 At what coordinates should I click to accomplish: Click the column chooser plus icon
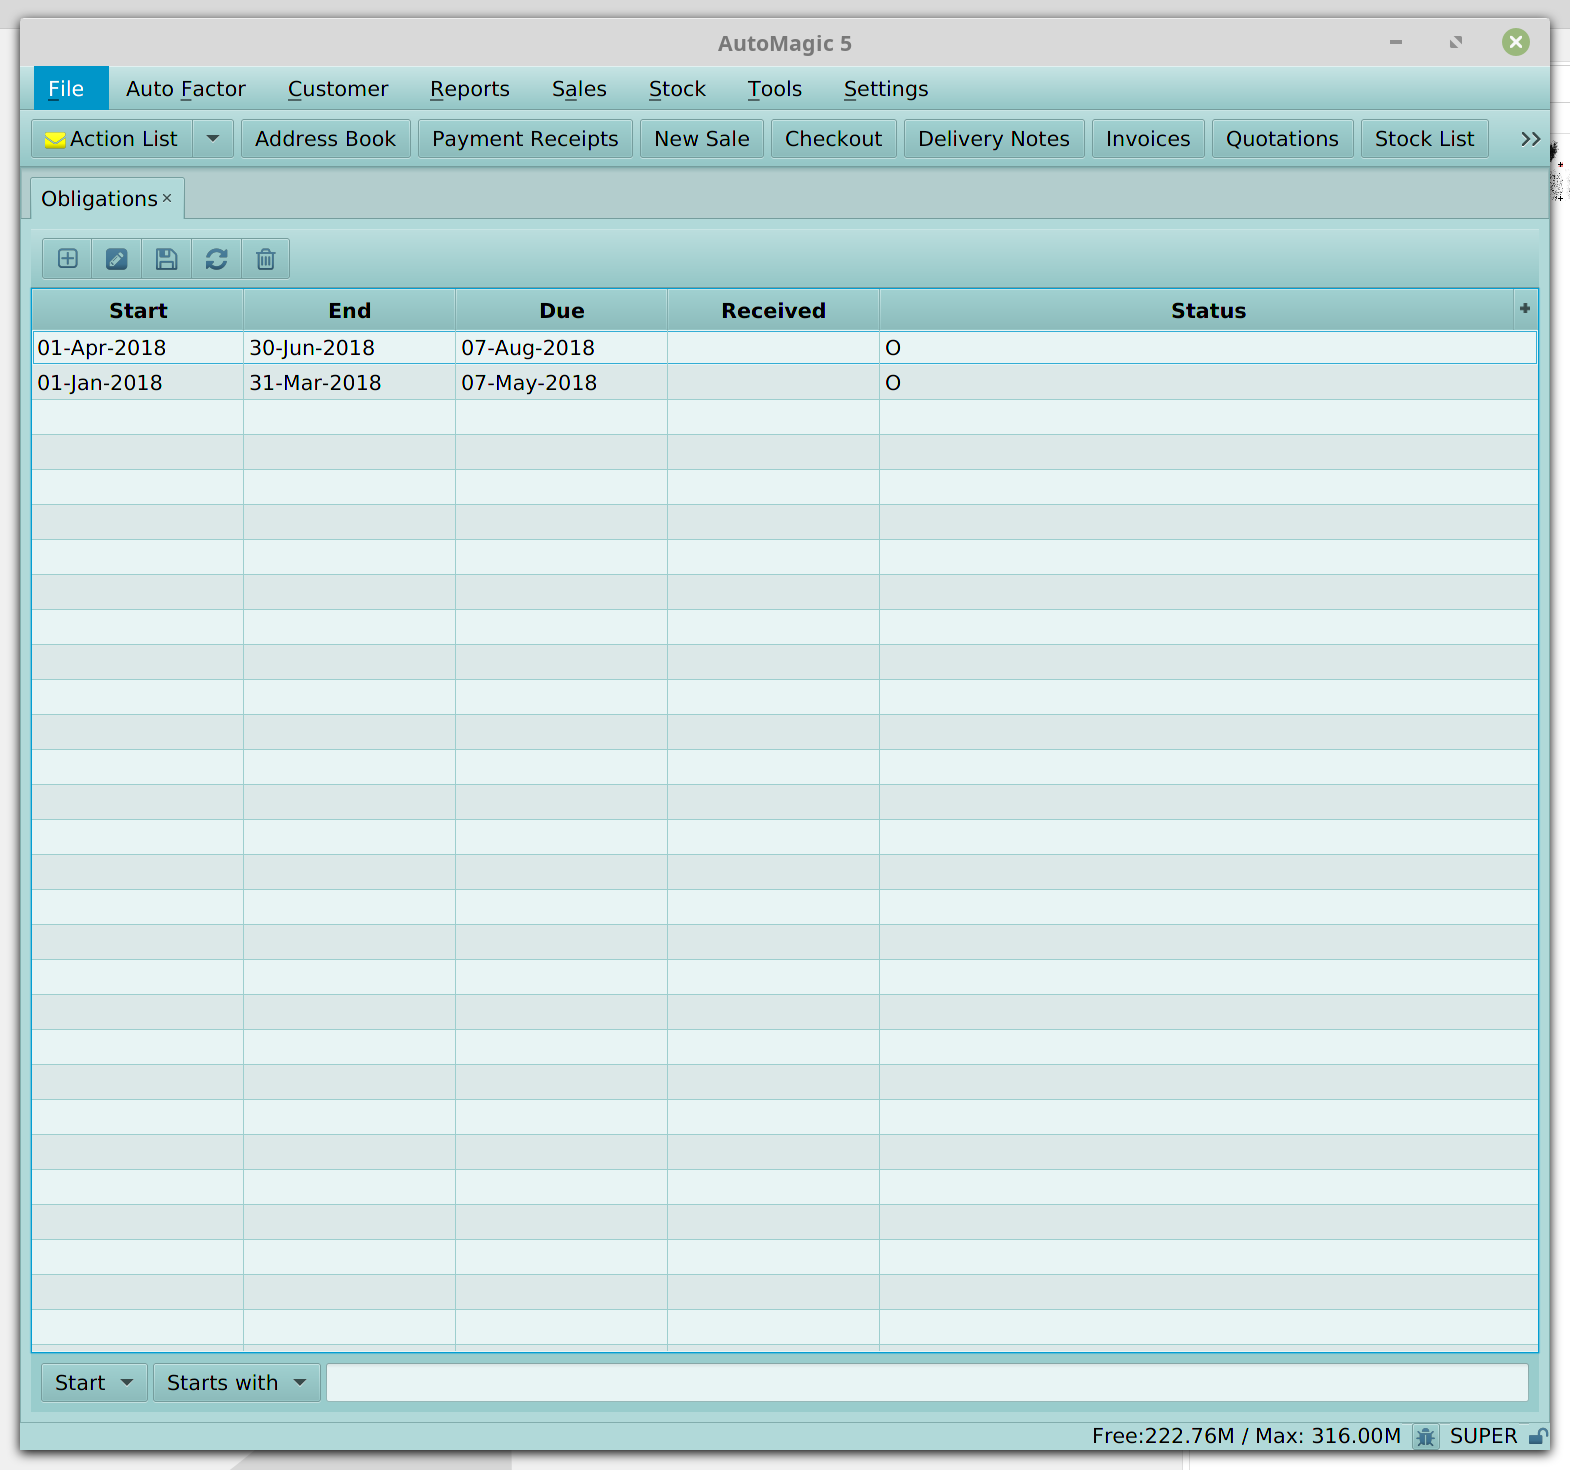pyautogui.click(x=1524, y=309)
